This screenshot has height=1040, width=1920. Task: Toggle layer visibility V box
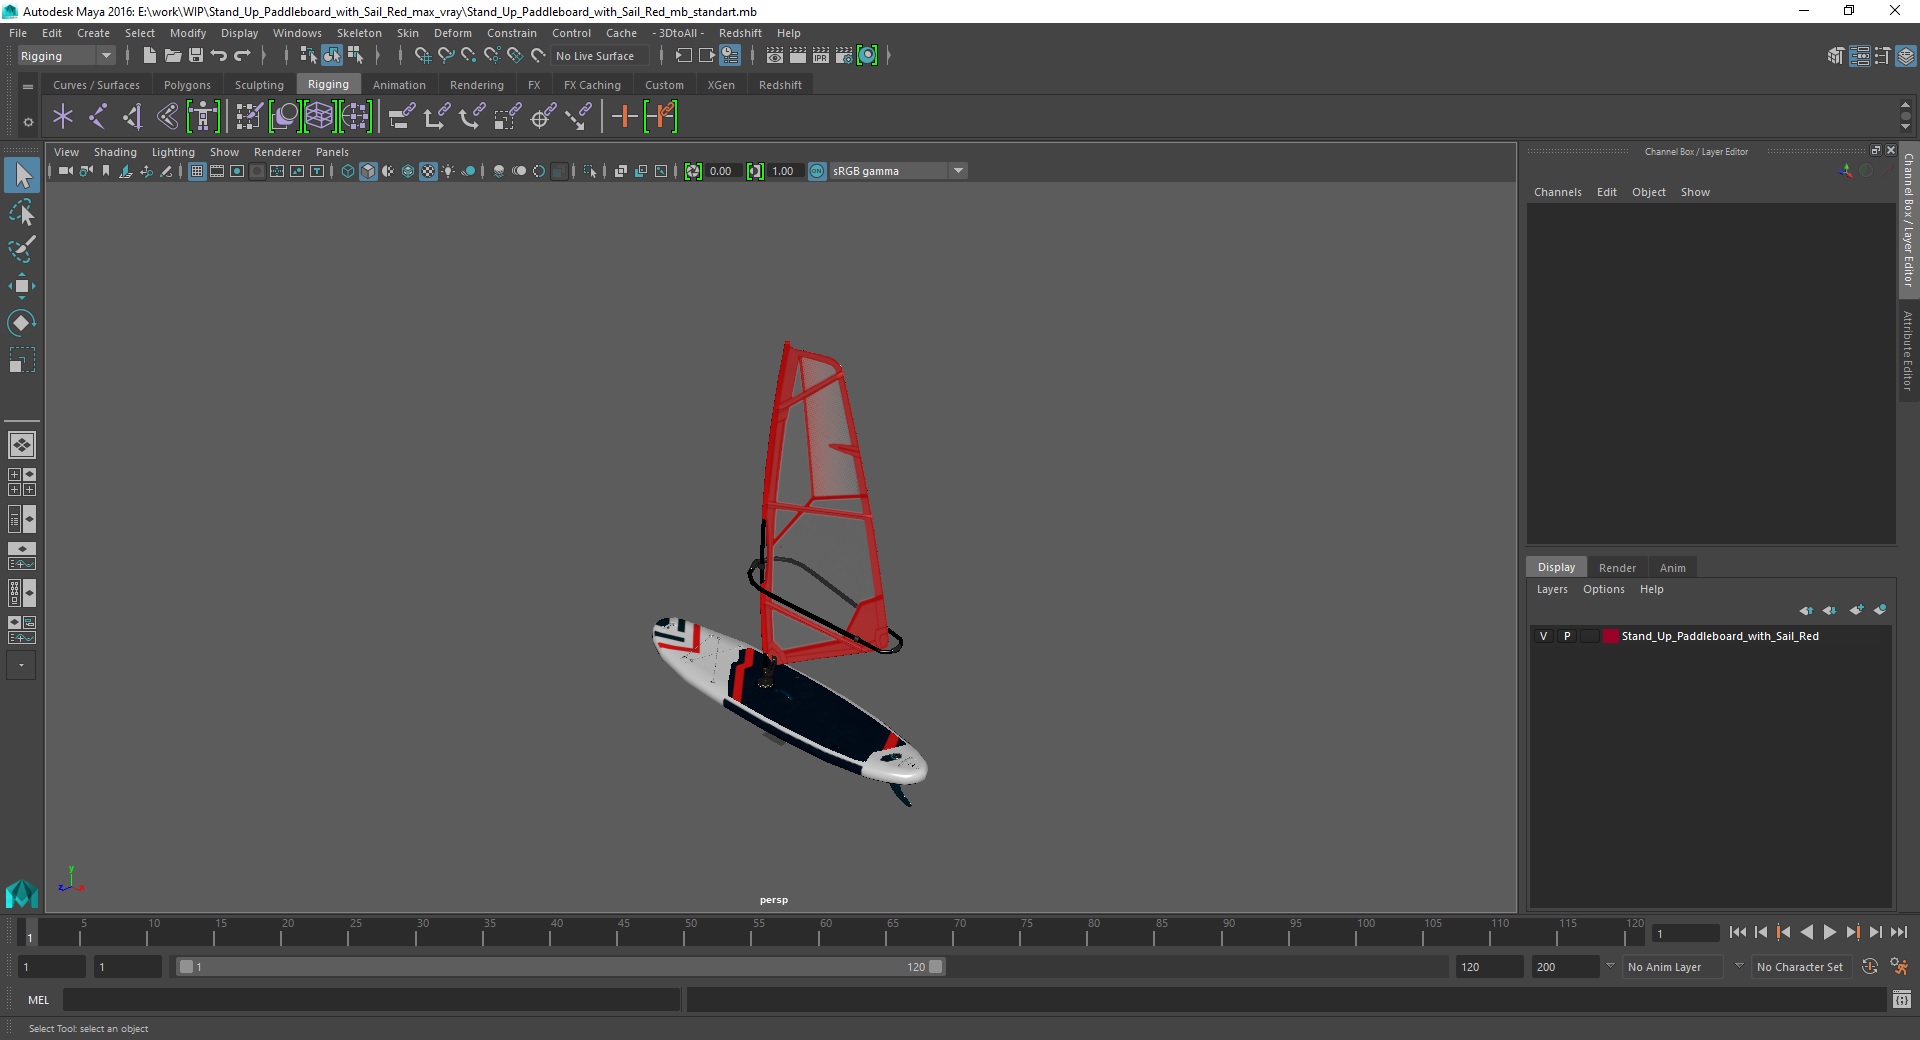[1543, 636]
